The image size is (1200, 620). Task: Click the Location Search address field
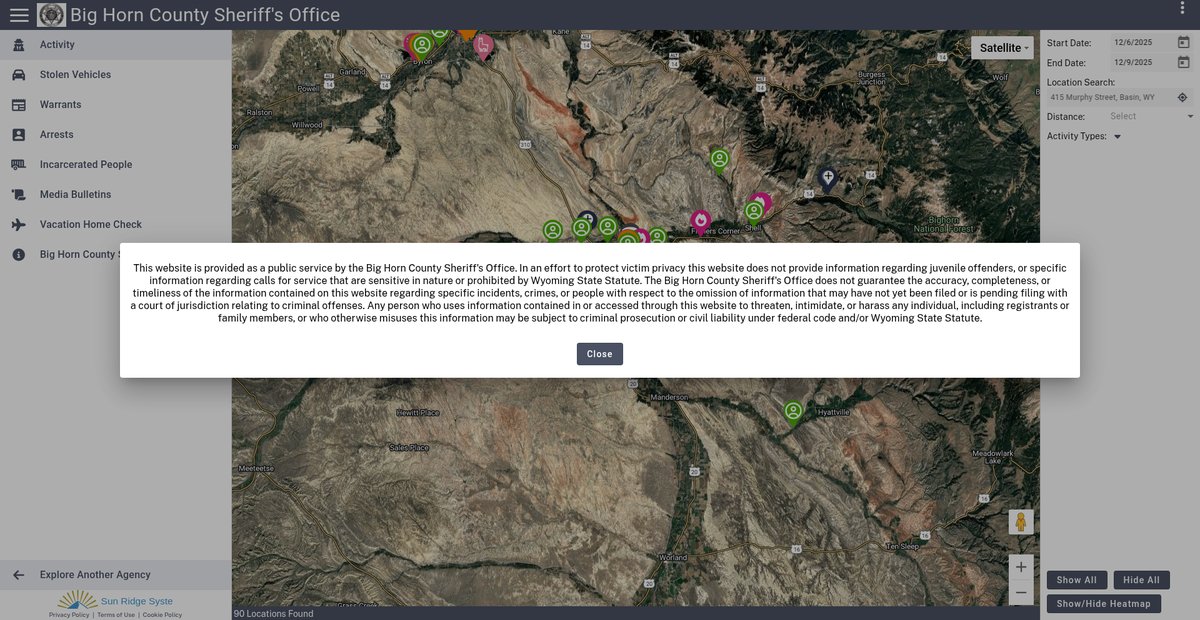pos(1109,98)
